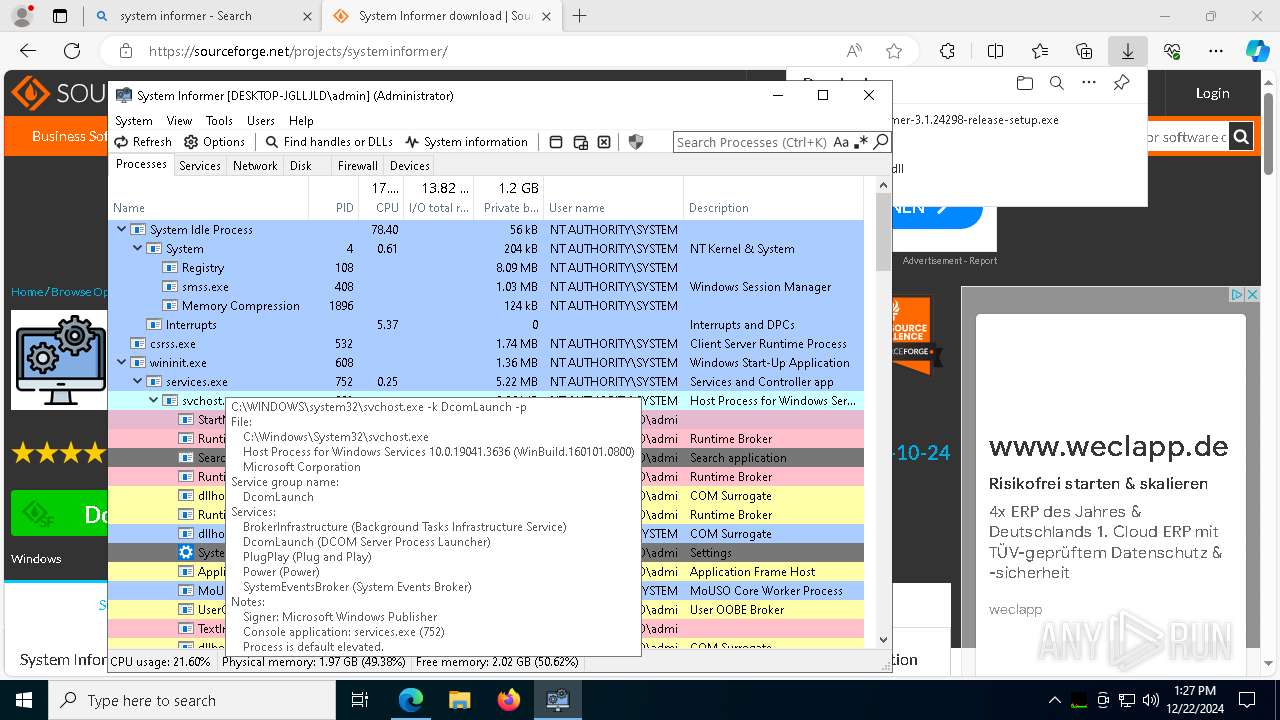The image size is (1280, 720).
Task: Pin the Downloads panel
Action: click(1122, 84)
